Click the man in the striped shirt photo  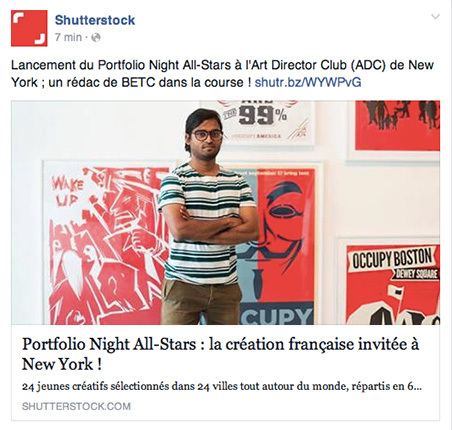[209, 217]
